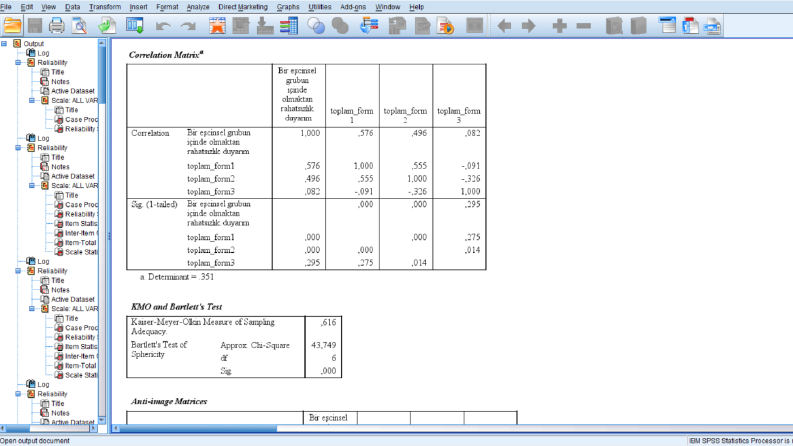Select the Anti-image Matrices title
The height and width of the screenshot is (446, 793).
(169, 401)
